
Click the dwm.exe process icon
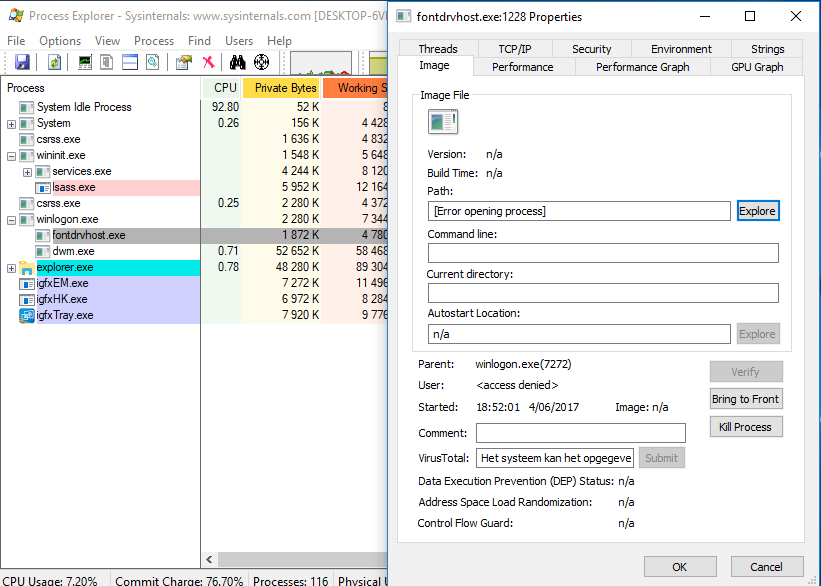tap(42, 251)
